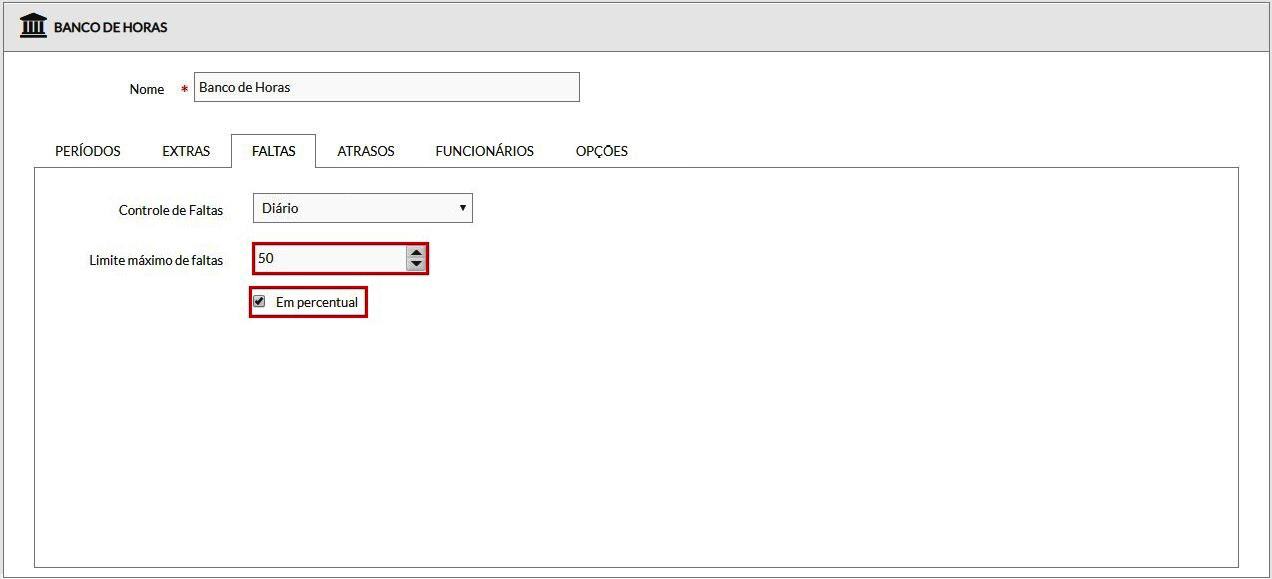The width and height of the screenshot is (1272, 579).
Task: Switch to the OPÇÕES tab
Action: coord(601,151)
